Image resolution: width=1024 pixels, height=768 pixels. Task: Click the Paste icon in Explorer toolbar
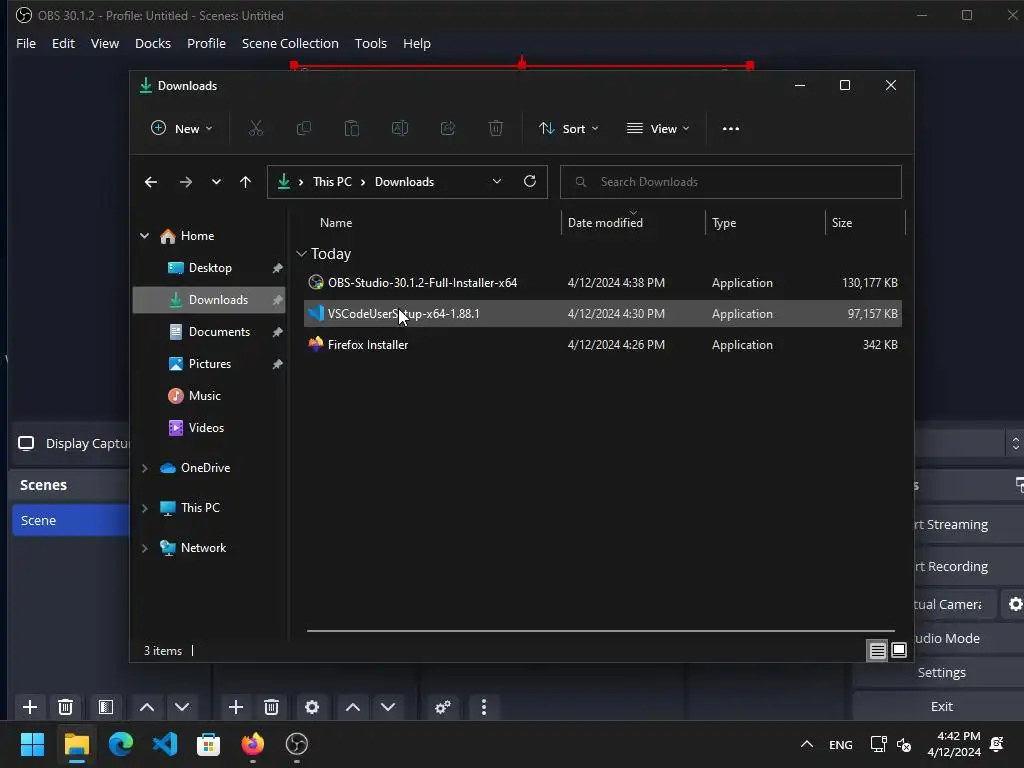(x=351, y=129)
